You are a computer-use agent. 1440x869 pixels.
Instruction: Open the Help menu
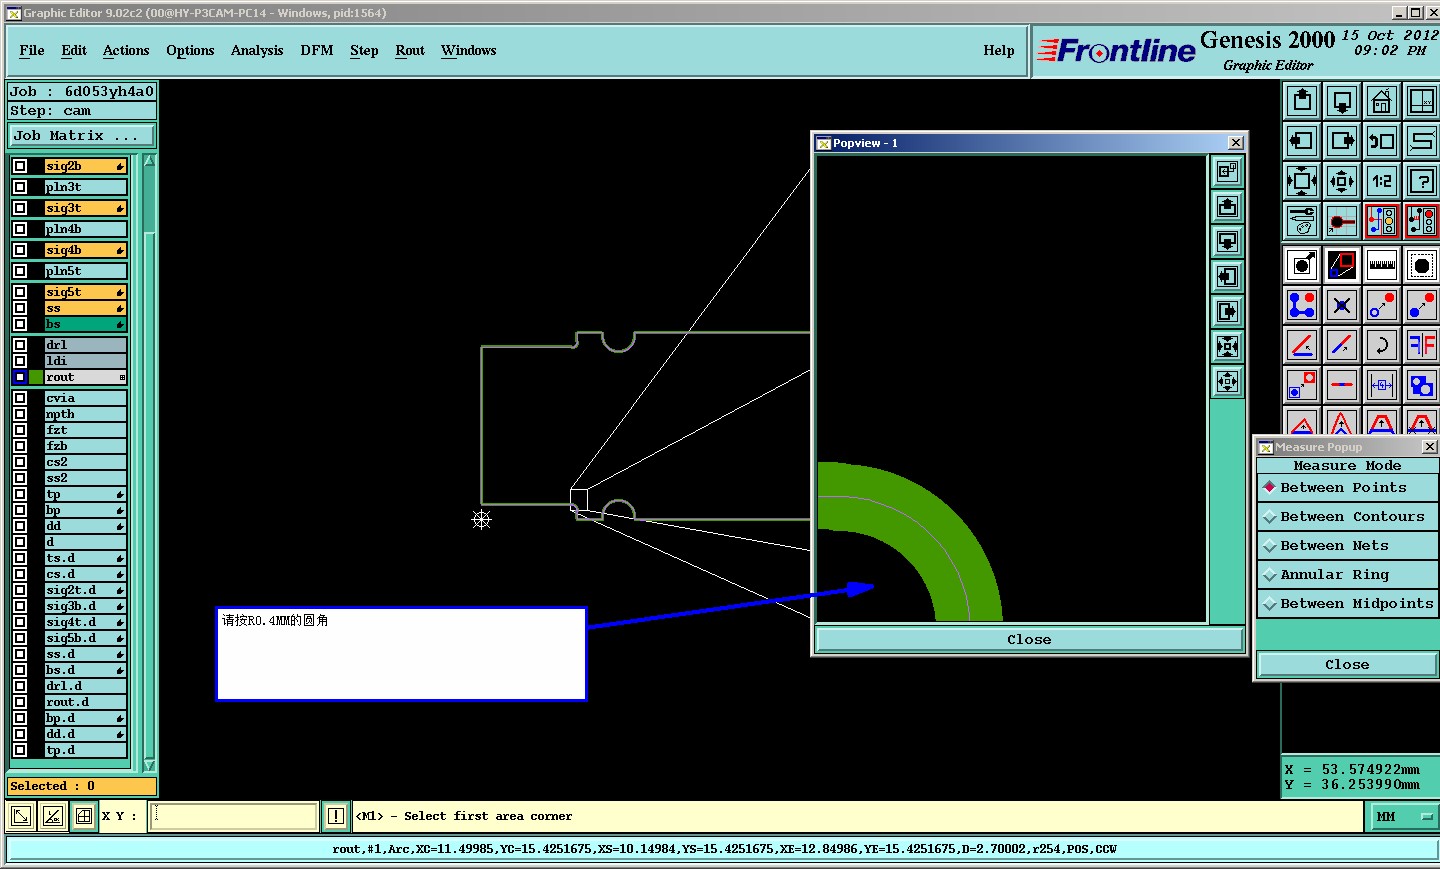click(x=999, y=50)
